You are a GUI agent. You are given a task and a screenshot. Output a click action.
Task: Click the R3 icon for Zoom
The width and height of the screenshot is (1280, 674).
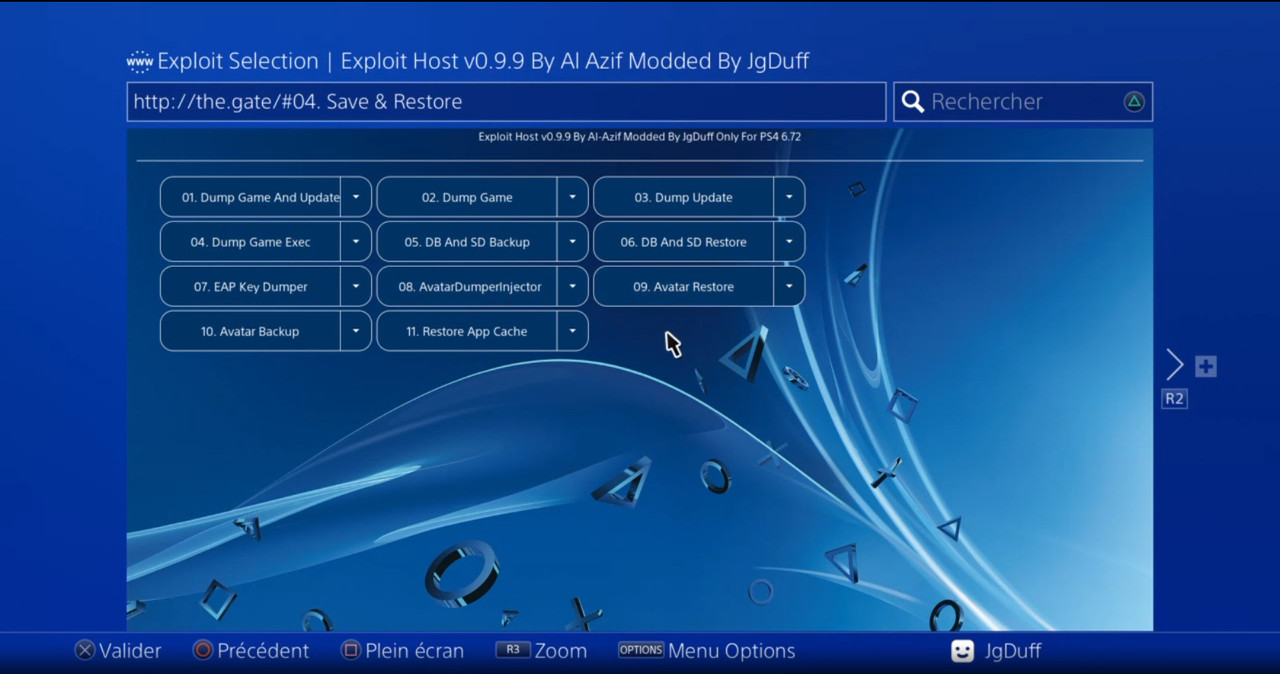click(x=512, y=650)
